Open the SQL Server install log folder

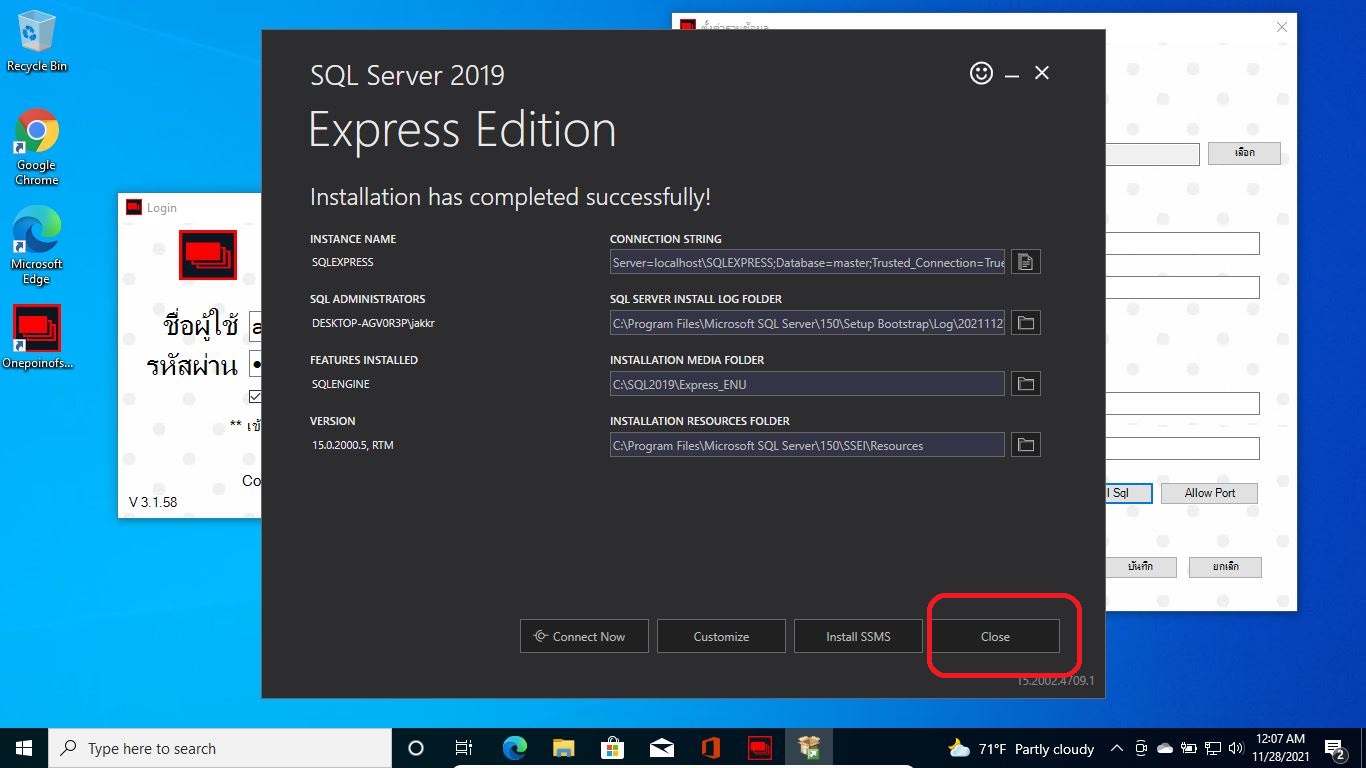pyautogui.click(x=1025, y=323)
